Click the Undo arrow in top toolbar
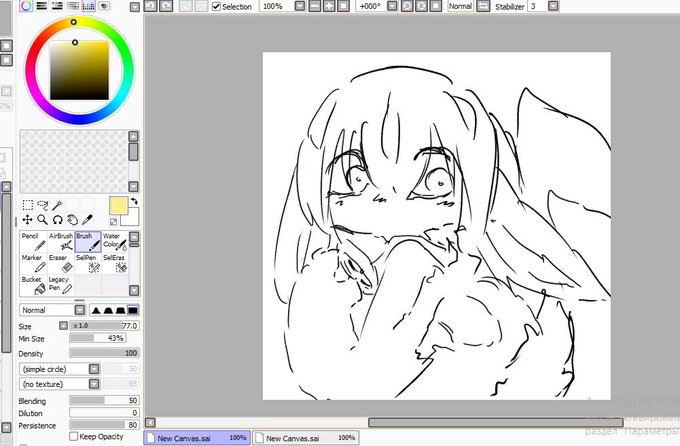Image resolution: width=680 pixels, height=446 pixels. coord(150,6)
